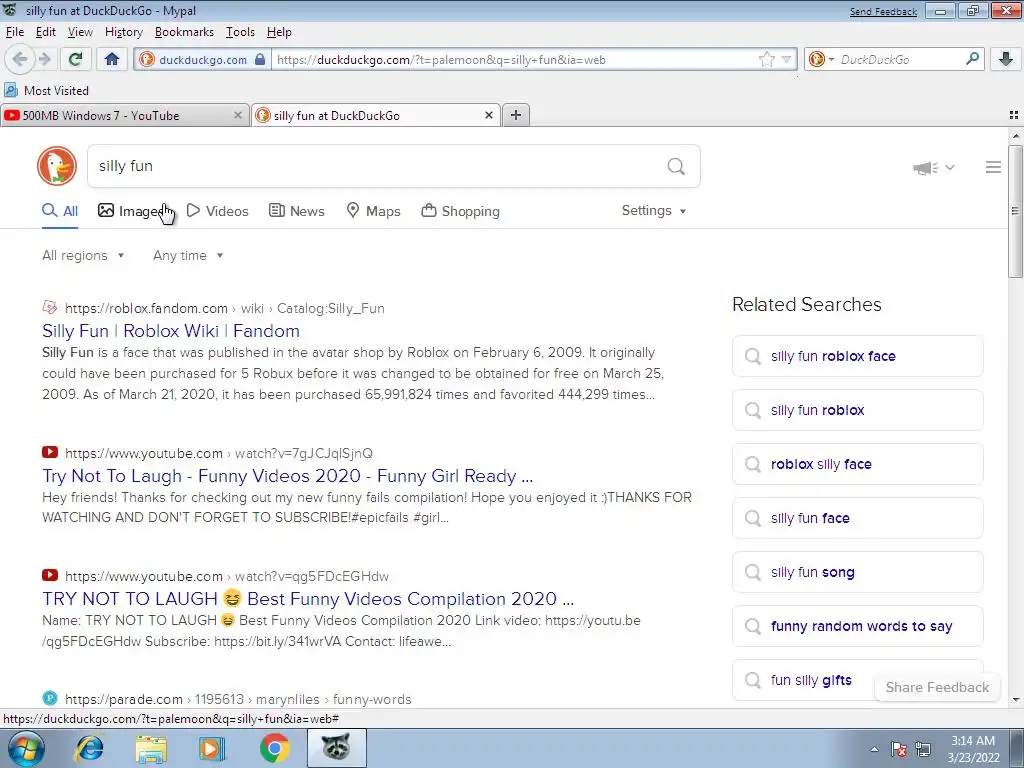Search related: silly fun roblox
Viewport: 1024px width, 768px height.
pyautogui.click(x=857, y=410)
